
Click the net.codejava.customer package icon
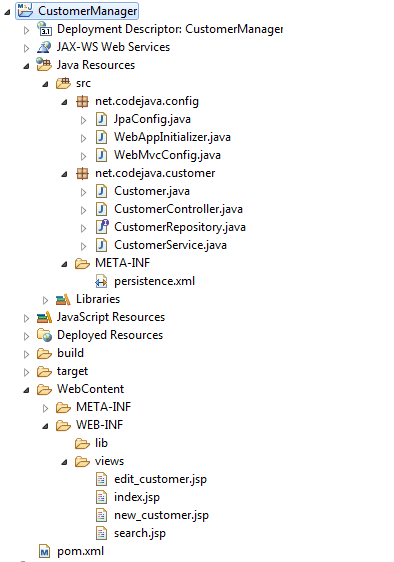pos(82,173)
